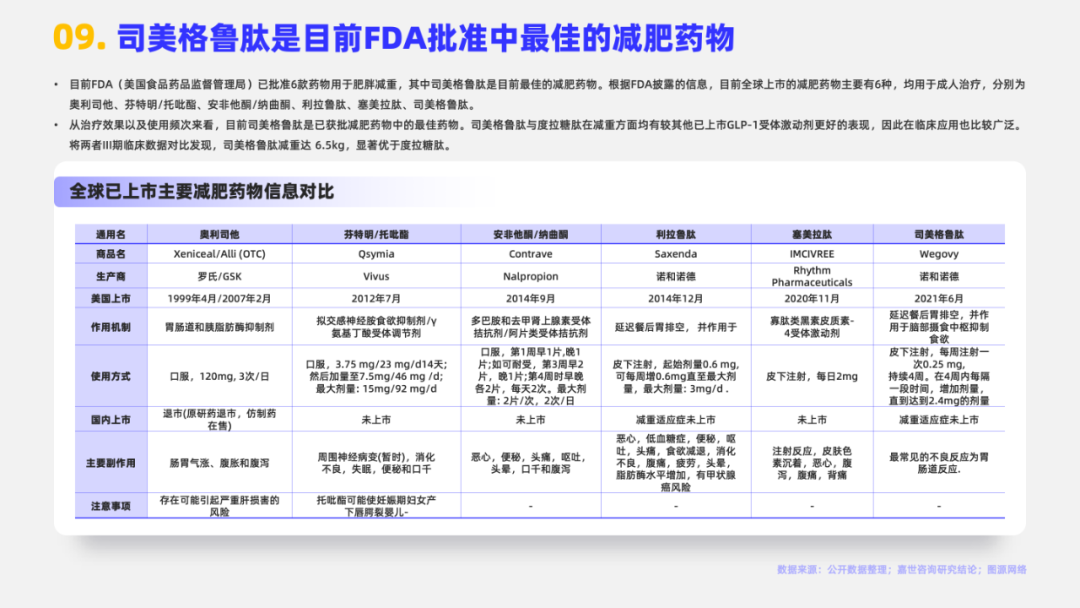Click the 1999年4月/2007年2月 date cell
This screenshot has width=1080, height=608.
point(219,299)
